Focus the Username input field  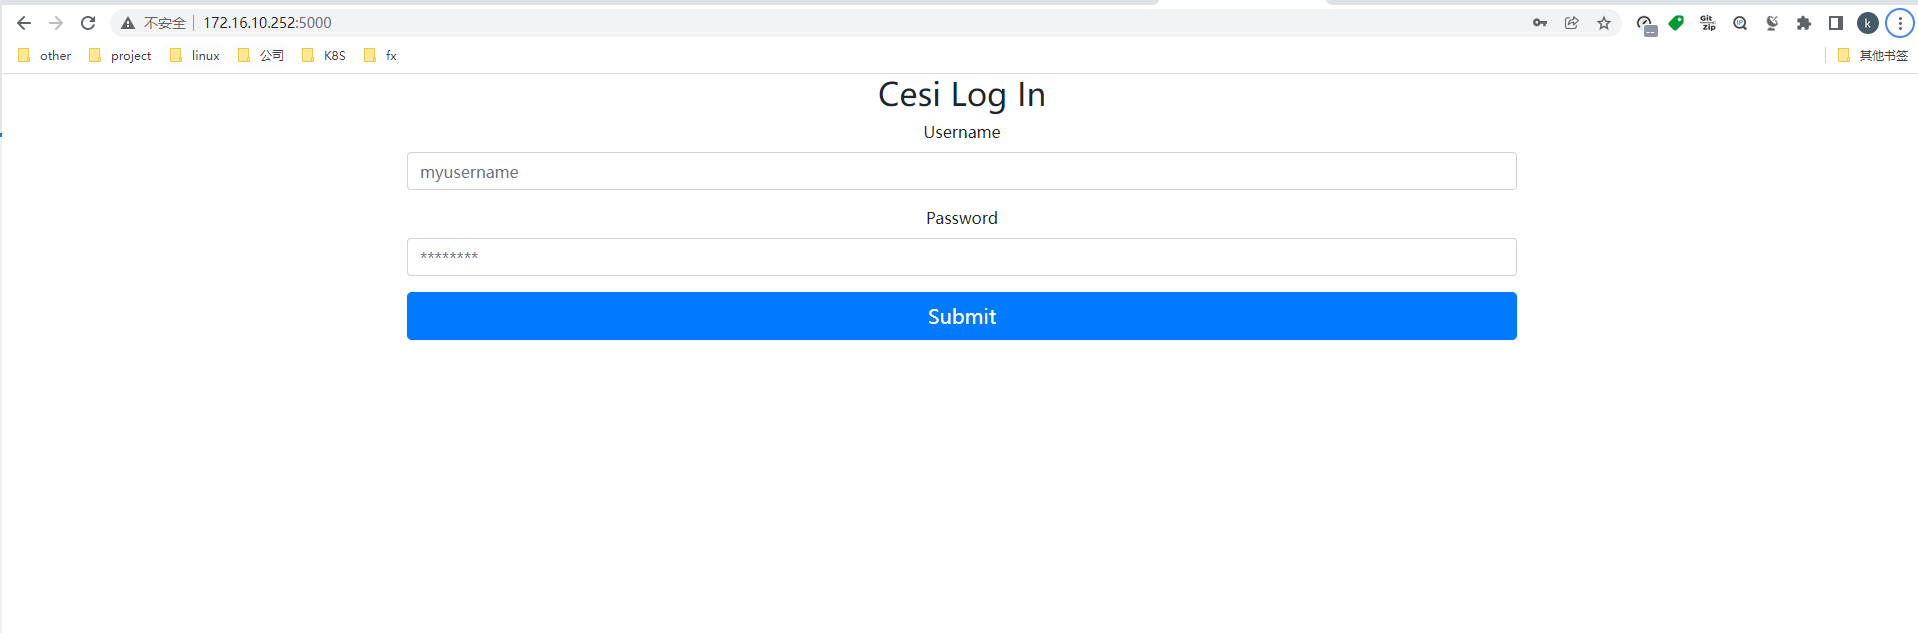961,171
